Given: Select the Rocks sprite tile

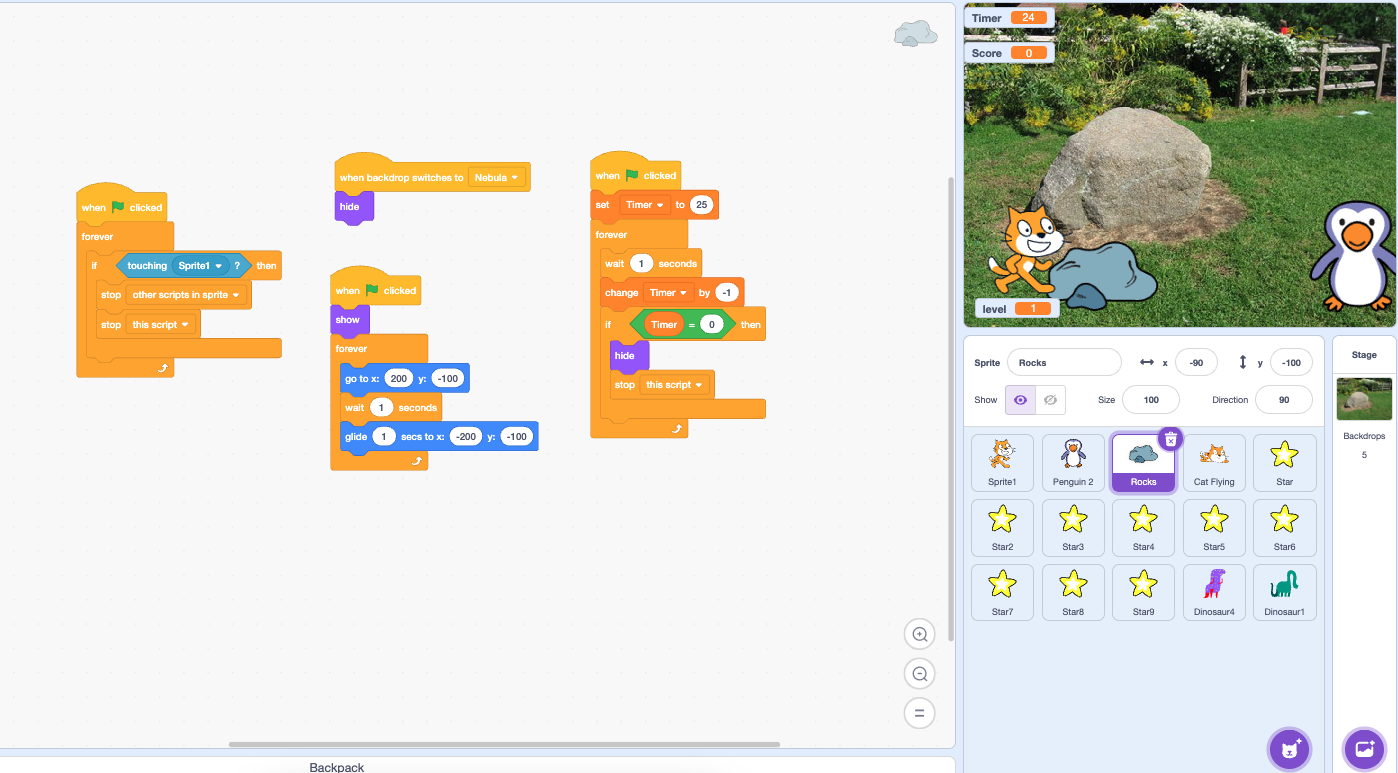Looking at the screenshot, I should pos(1143,464).
